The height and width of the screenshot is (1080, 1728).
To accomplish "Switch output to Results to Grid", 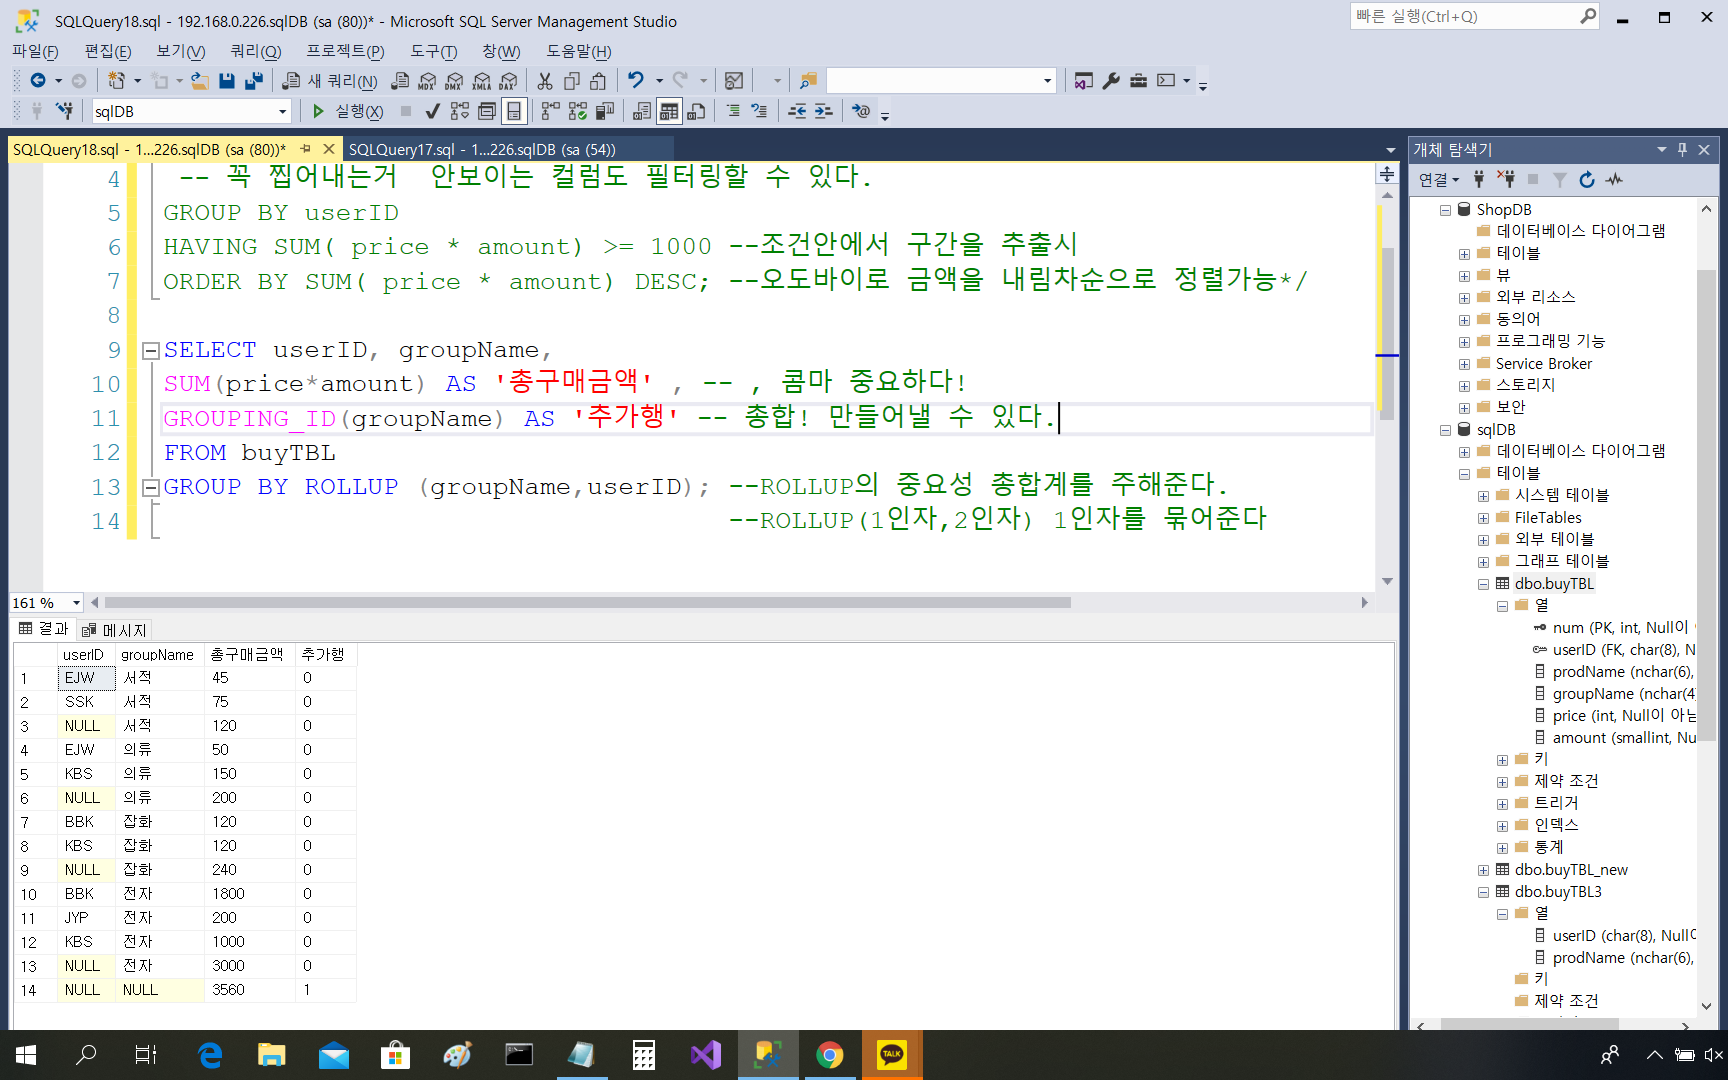I will pos(669,111).
